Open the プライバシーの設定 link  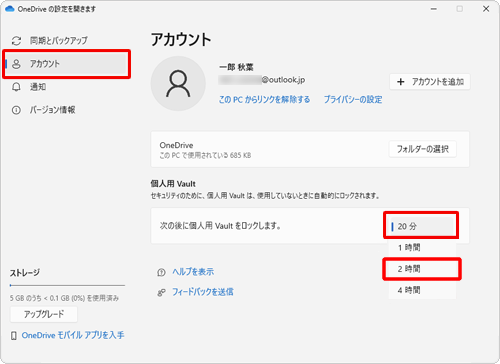[x=353, y=99]
